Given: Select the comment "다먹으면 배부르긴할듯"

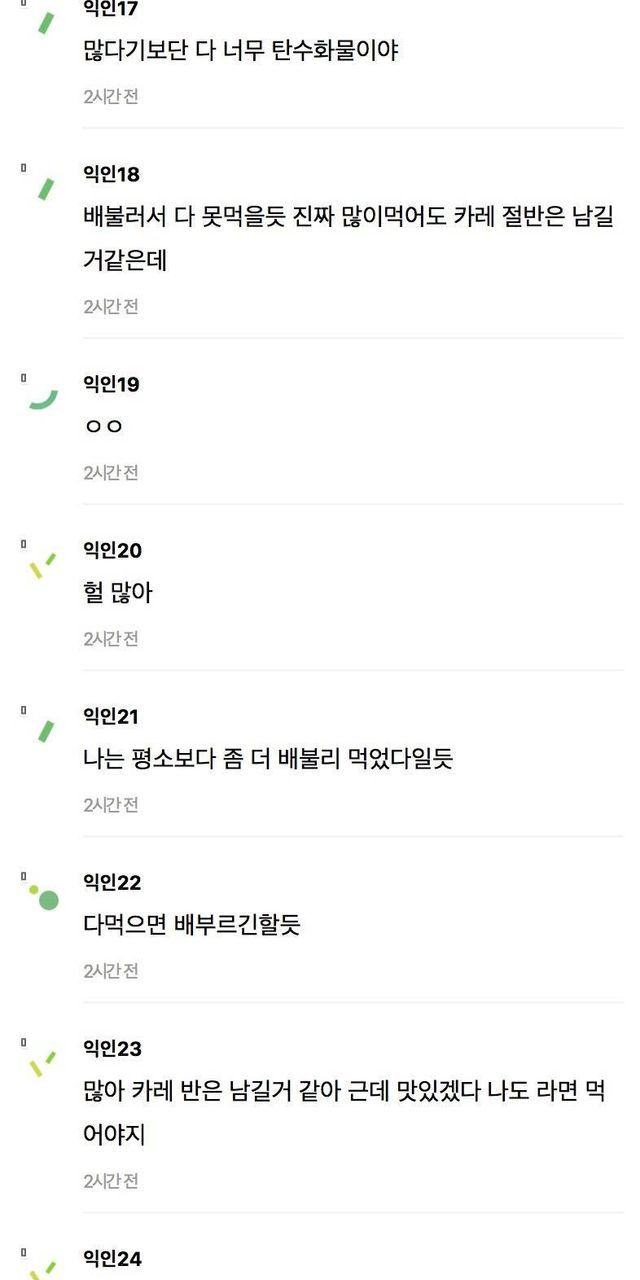Looking at the screenshot, I should click(x=192, y=925).
